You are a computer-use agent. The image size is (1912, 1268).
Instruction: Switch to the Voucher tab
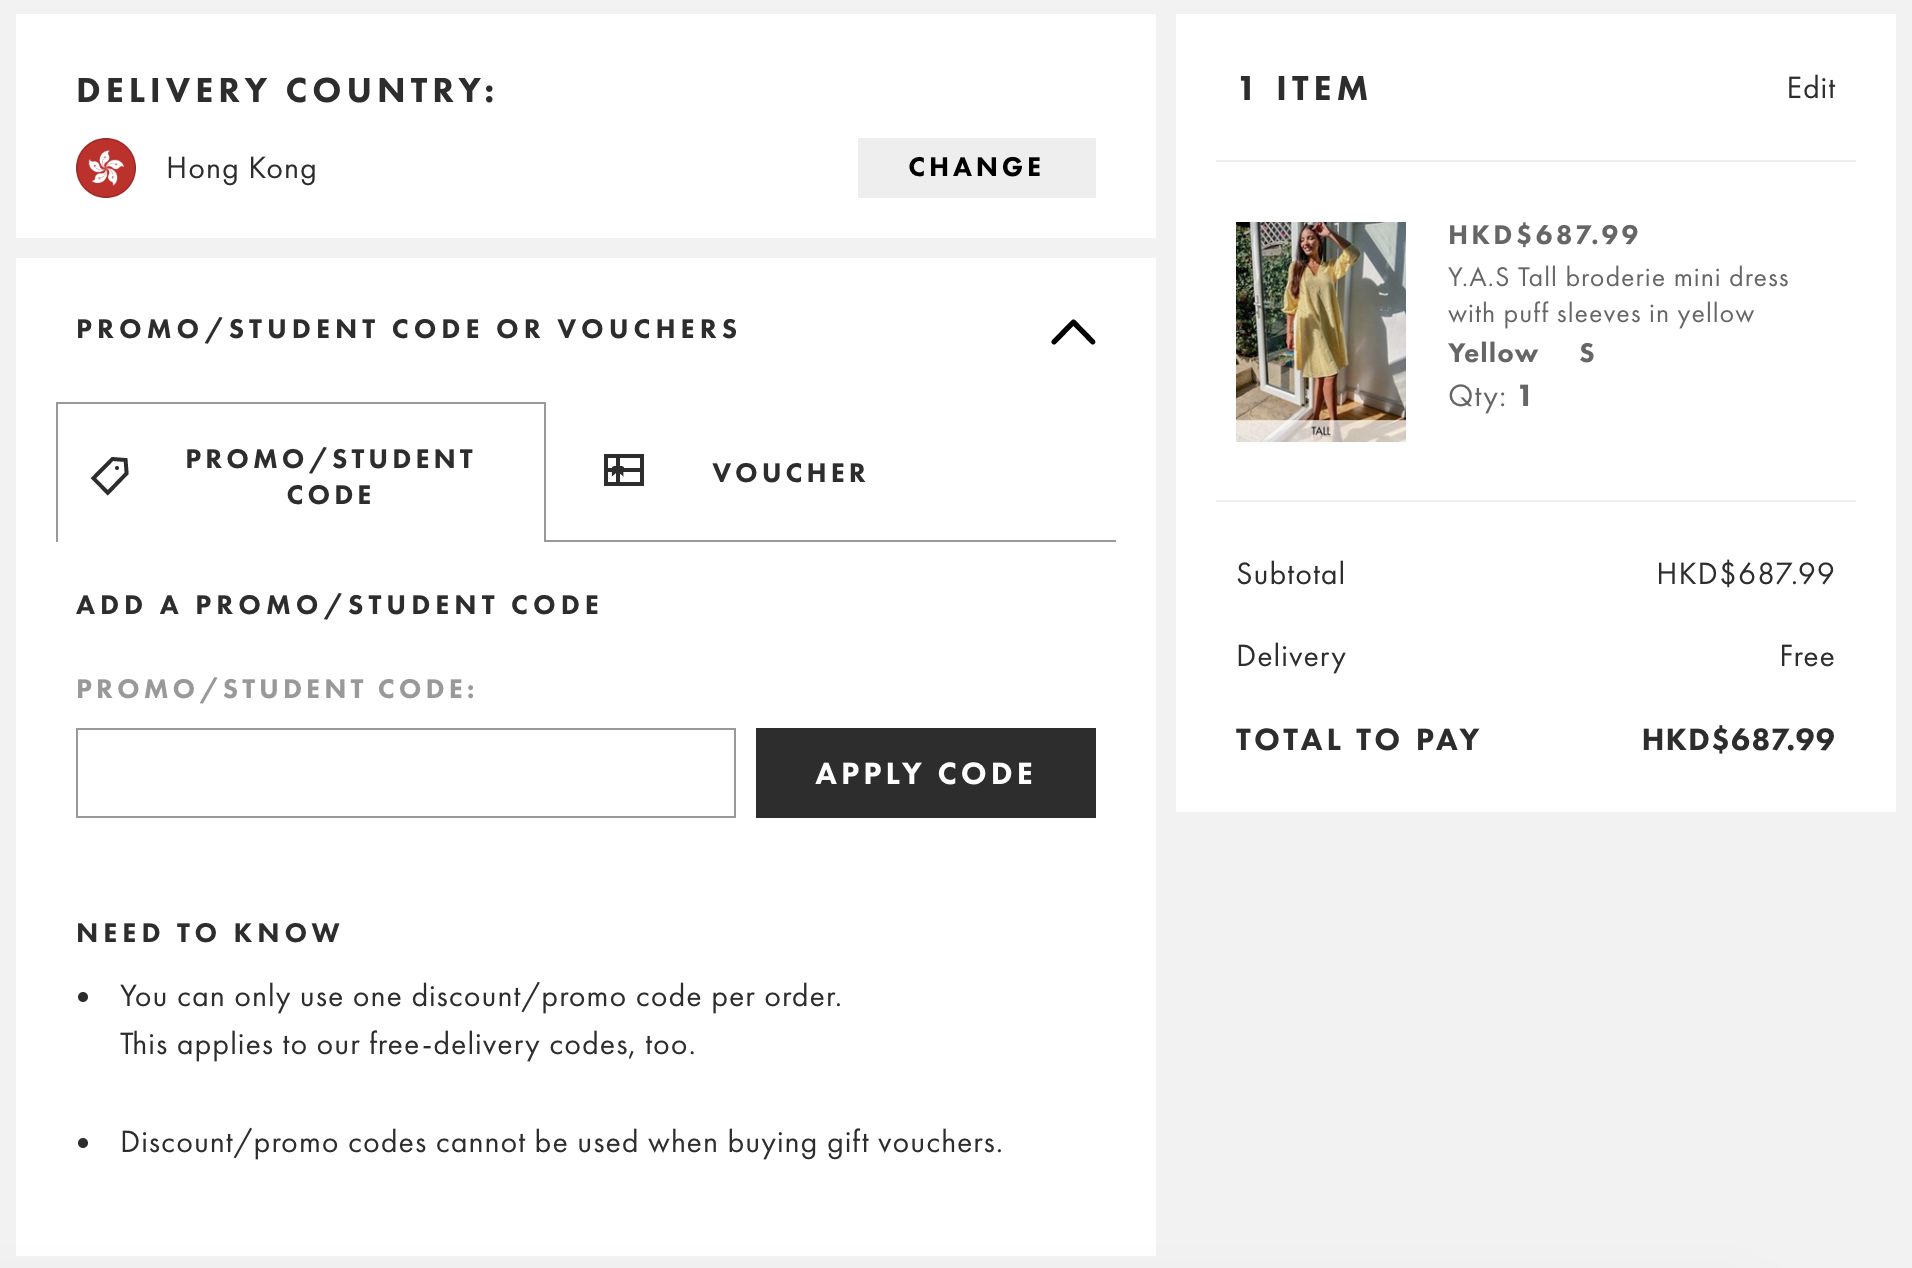[x=789, y=473]
